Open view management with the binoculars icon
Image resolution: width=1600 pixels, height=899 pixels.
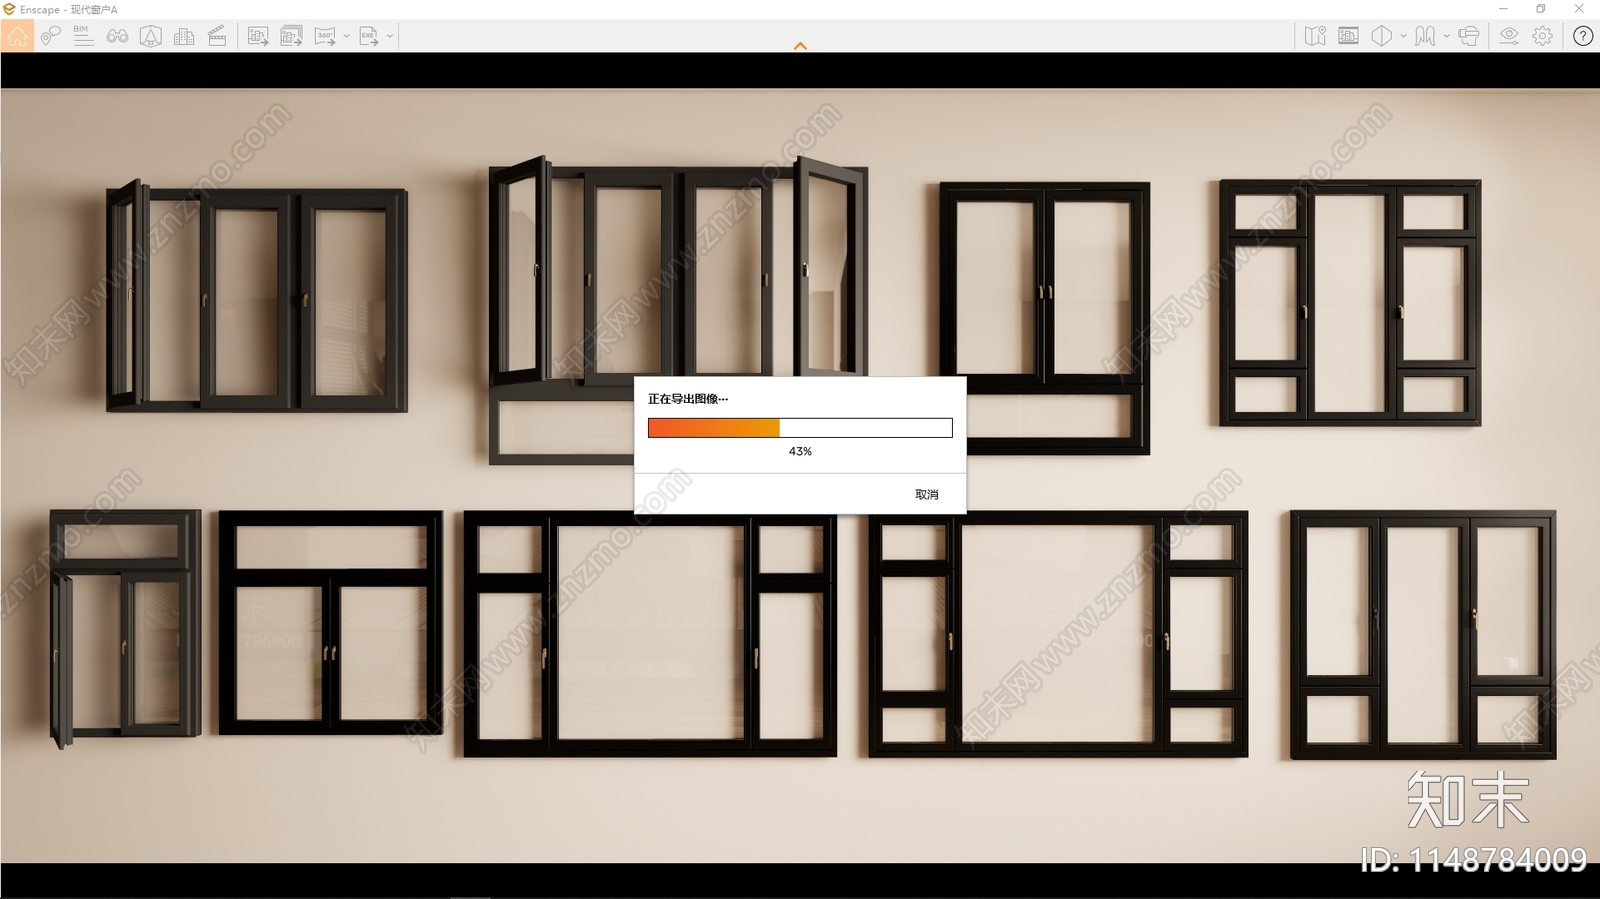117,36
